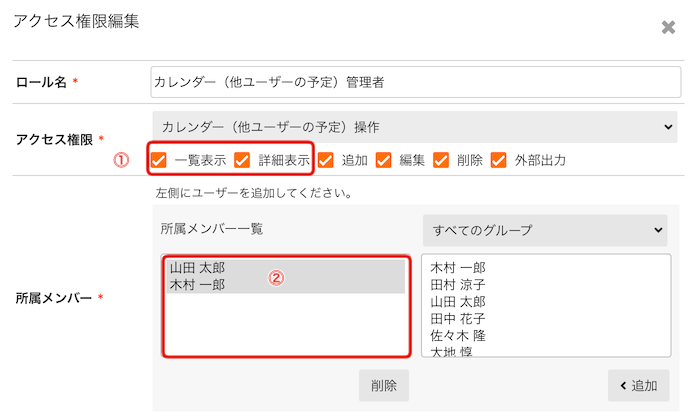Image resolution: width=691 pixels, height=419 pixels.
Task: Toggle the 編集 permission checkbox
Action: (383, 160)
